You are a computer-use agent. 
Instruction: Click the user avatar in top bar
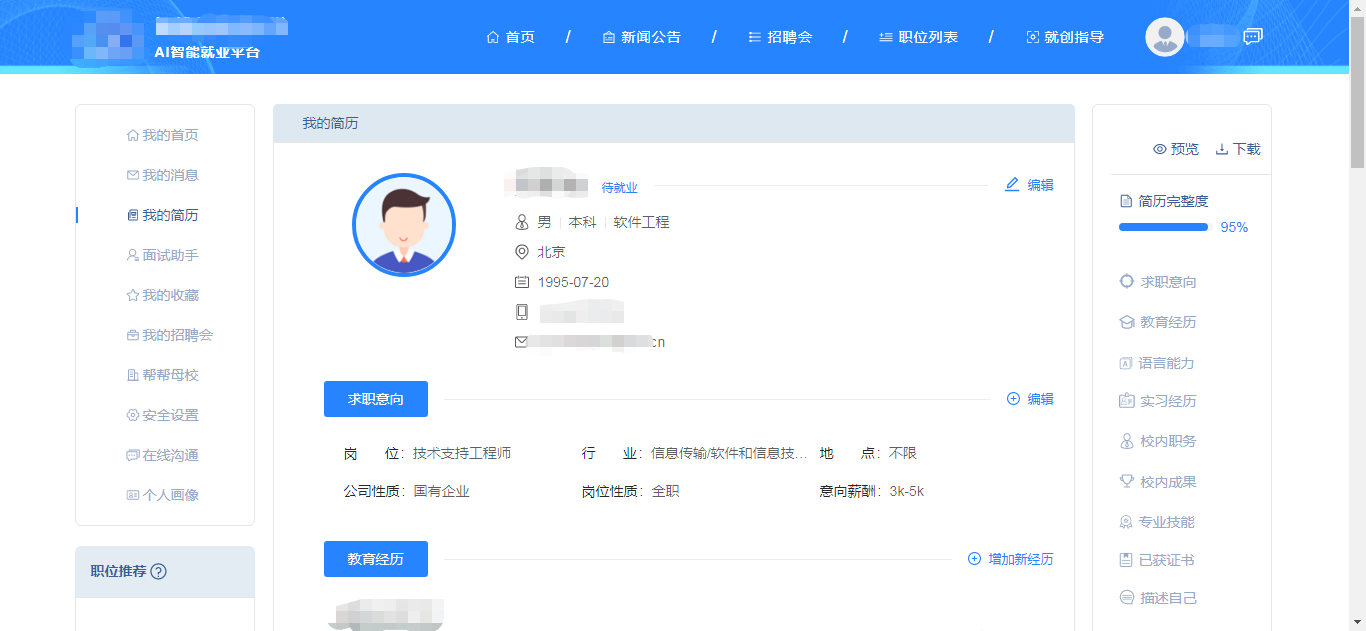point(1164,37)
